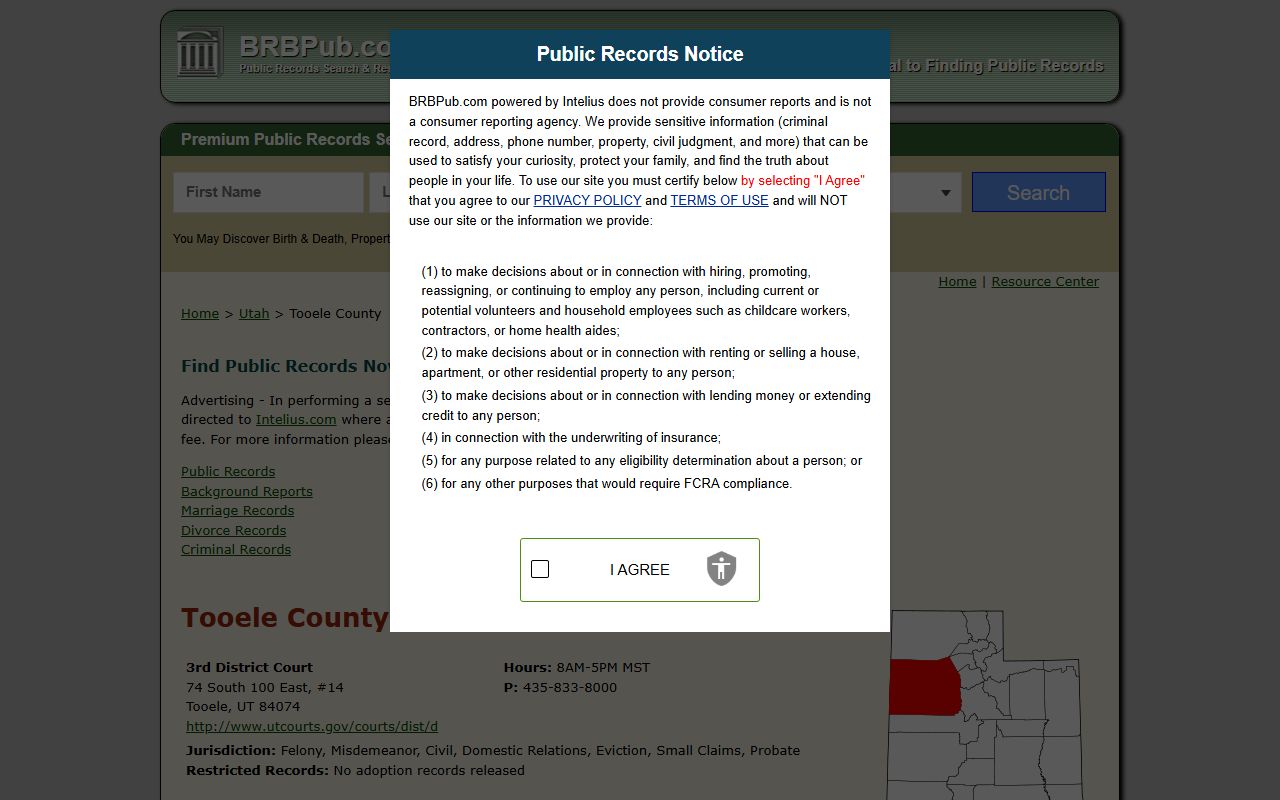Screen dimensions: 1280x800
Task: Click the 'Tooele, UT 84074' address line
Action: 243,706
